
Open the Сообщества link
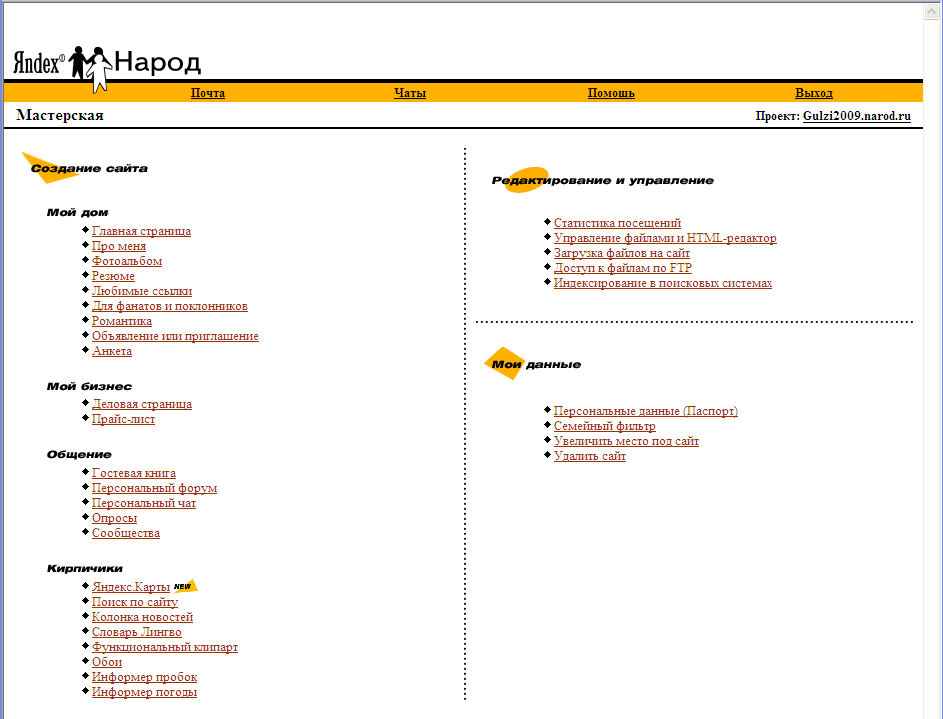126,533
